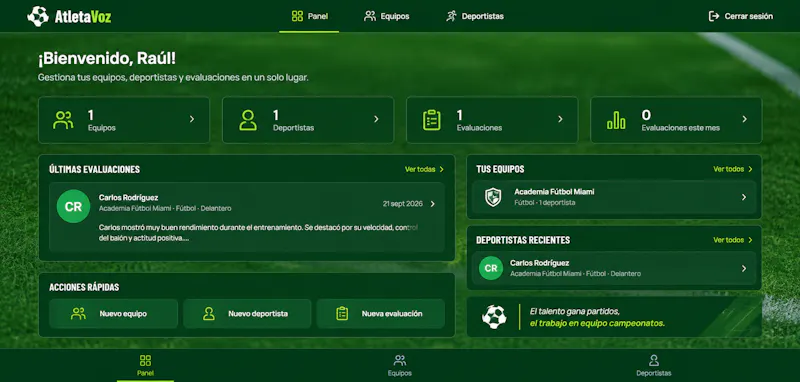Click the person icon on Nuevo deportista button
Screen dimensions: 800x382
(209, 314)
